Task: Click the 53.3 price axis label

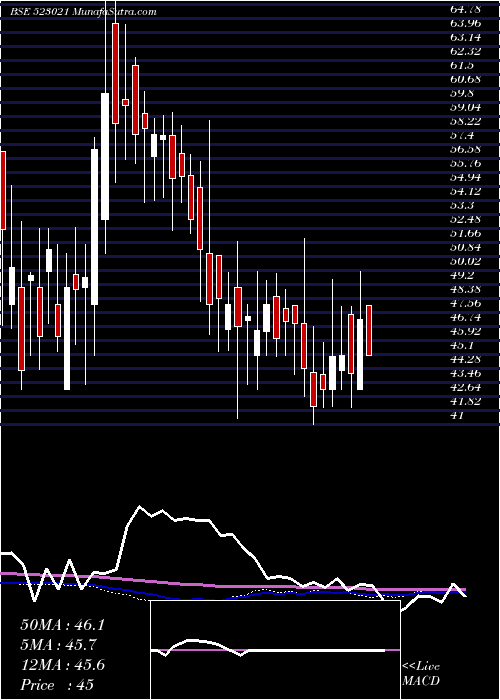Action: click(462, 205)
